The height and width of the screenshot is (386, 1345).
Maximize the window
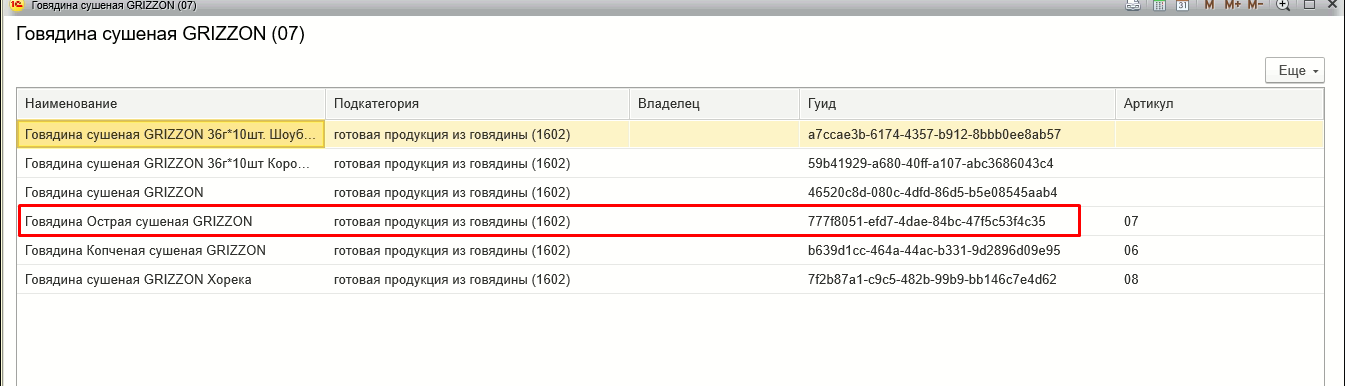pos(1309,5)
